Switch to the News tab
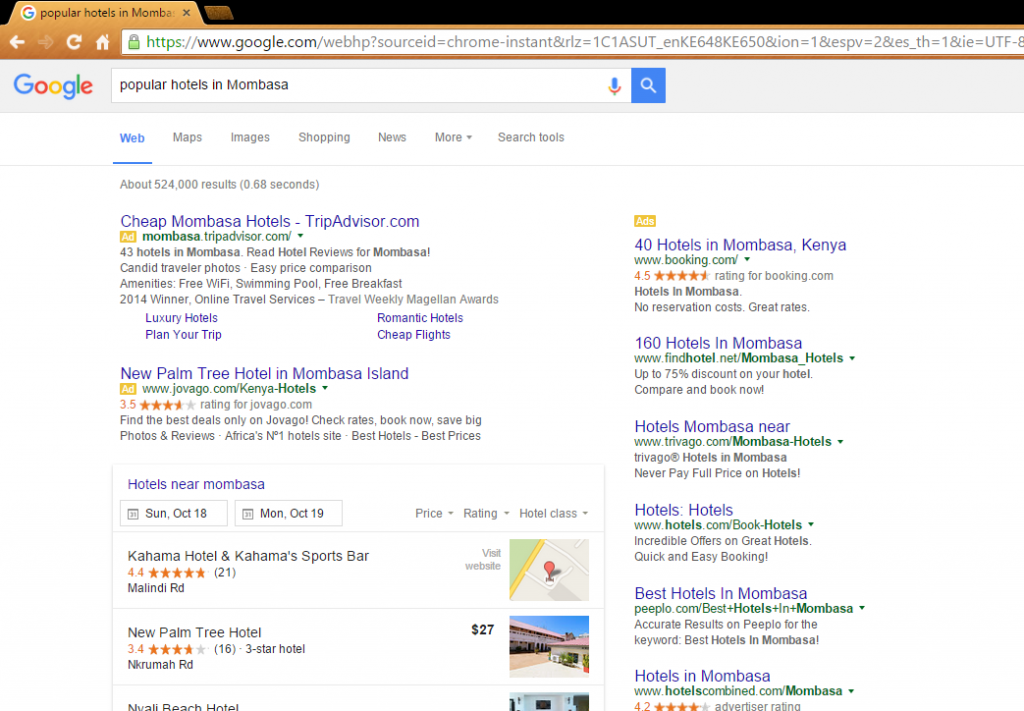Viewport: 1024px width, 711px height. tap(392, 137)
